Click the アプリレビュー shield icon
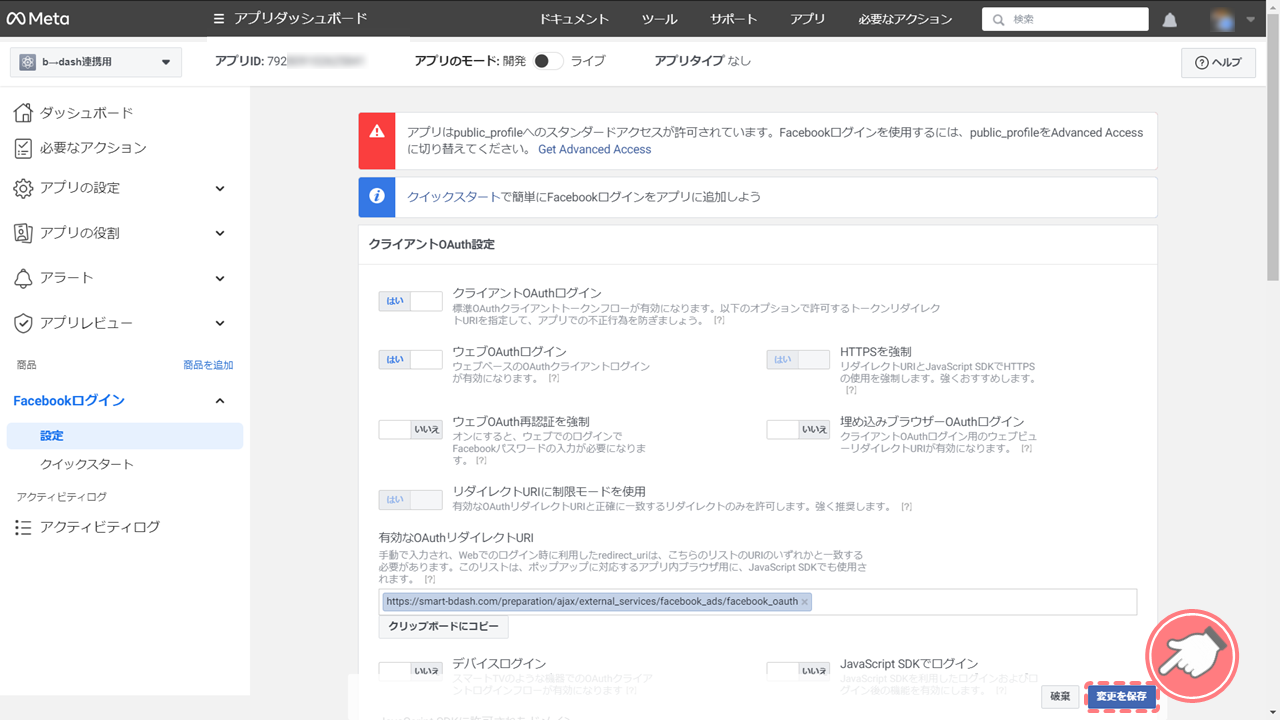 pyautogui.click(x=23, y=323)
